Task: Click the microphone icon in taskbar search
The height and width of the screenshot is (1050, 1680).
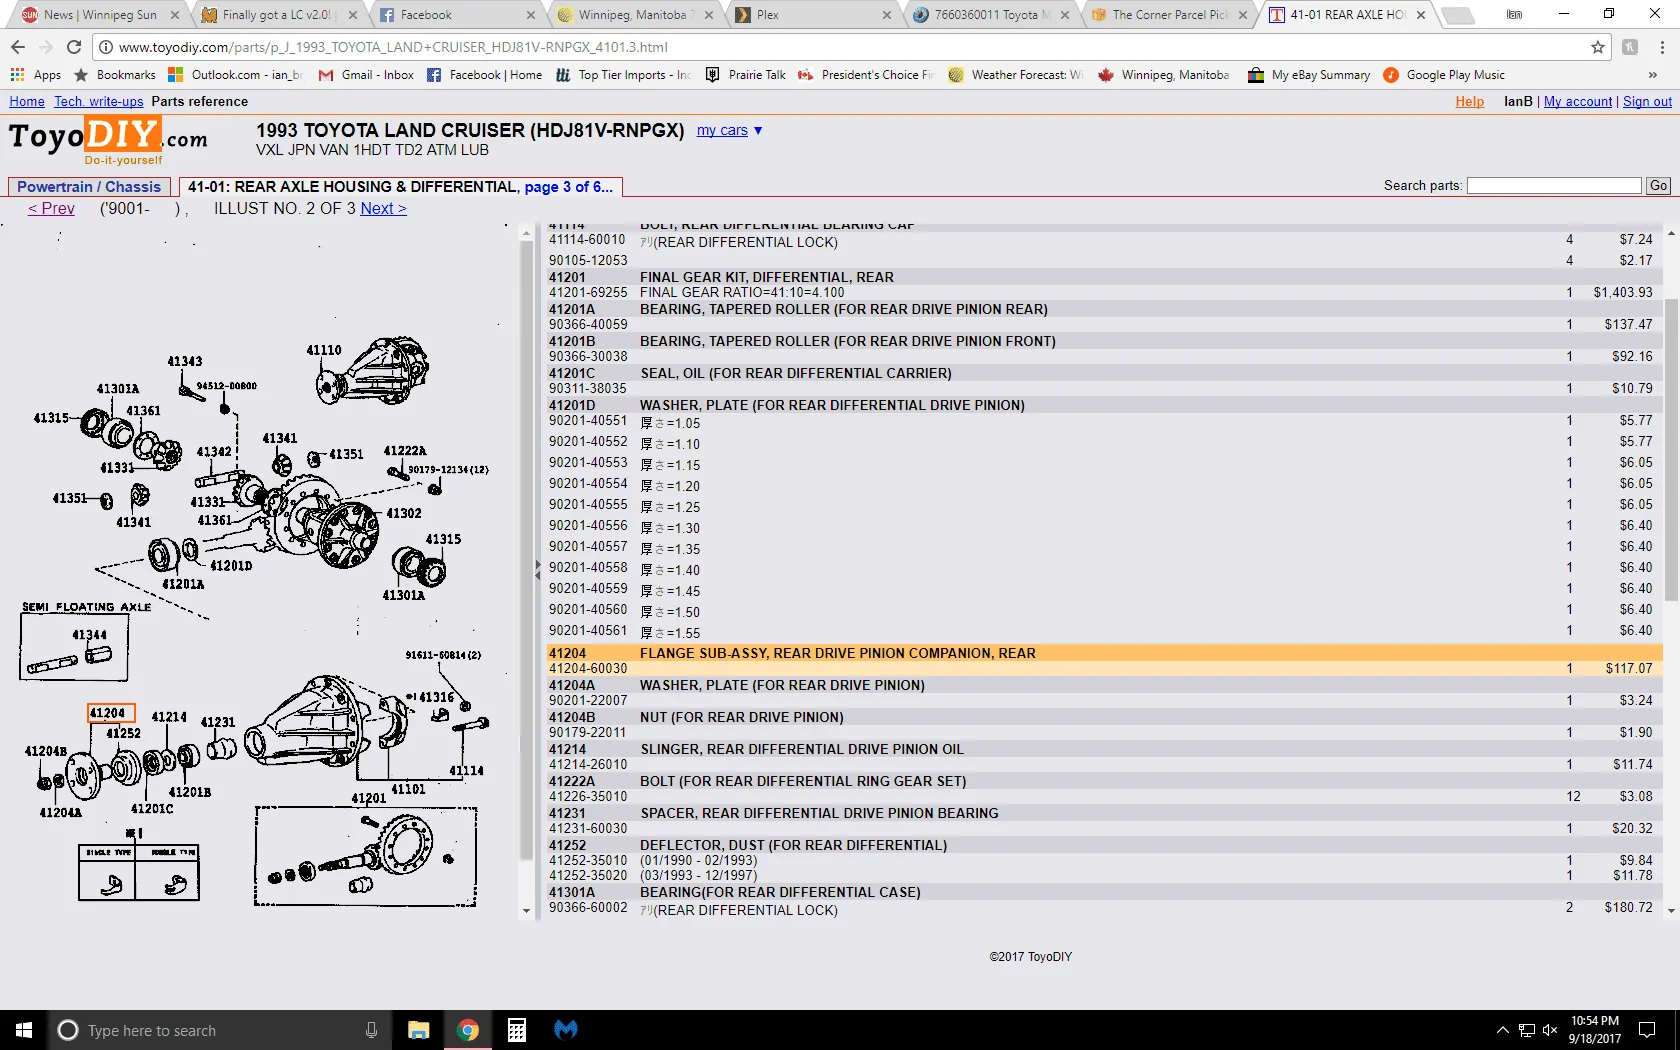Action: pos(371,1030)
